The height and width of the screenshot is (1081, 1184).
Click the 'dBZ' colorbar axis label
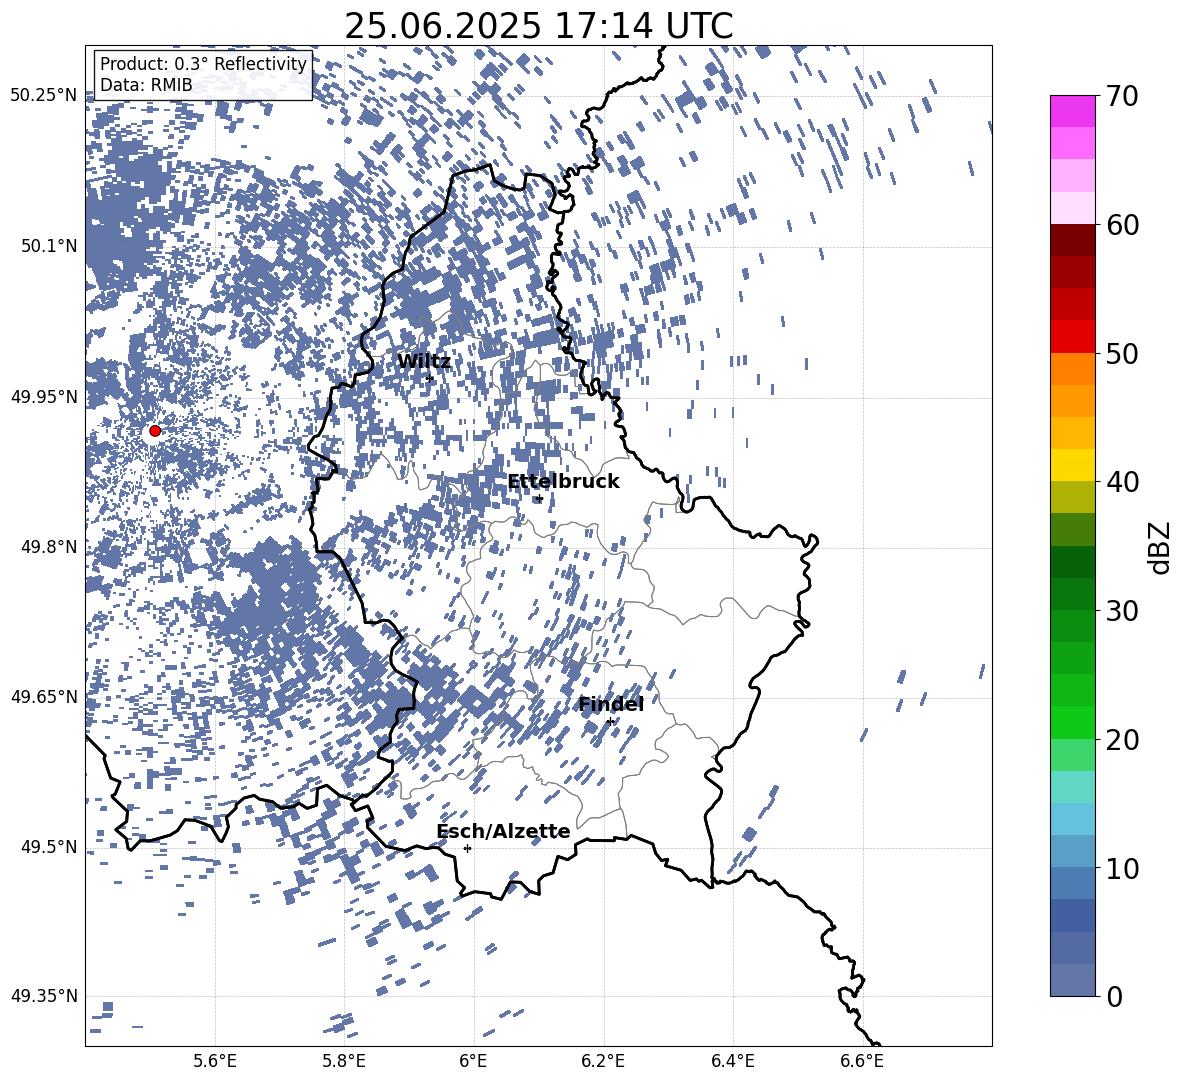[1158, 547]
